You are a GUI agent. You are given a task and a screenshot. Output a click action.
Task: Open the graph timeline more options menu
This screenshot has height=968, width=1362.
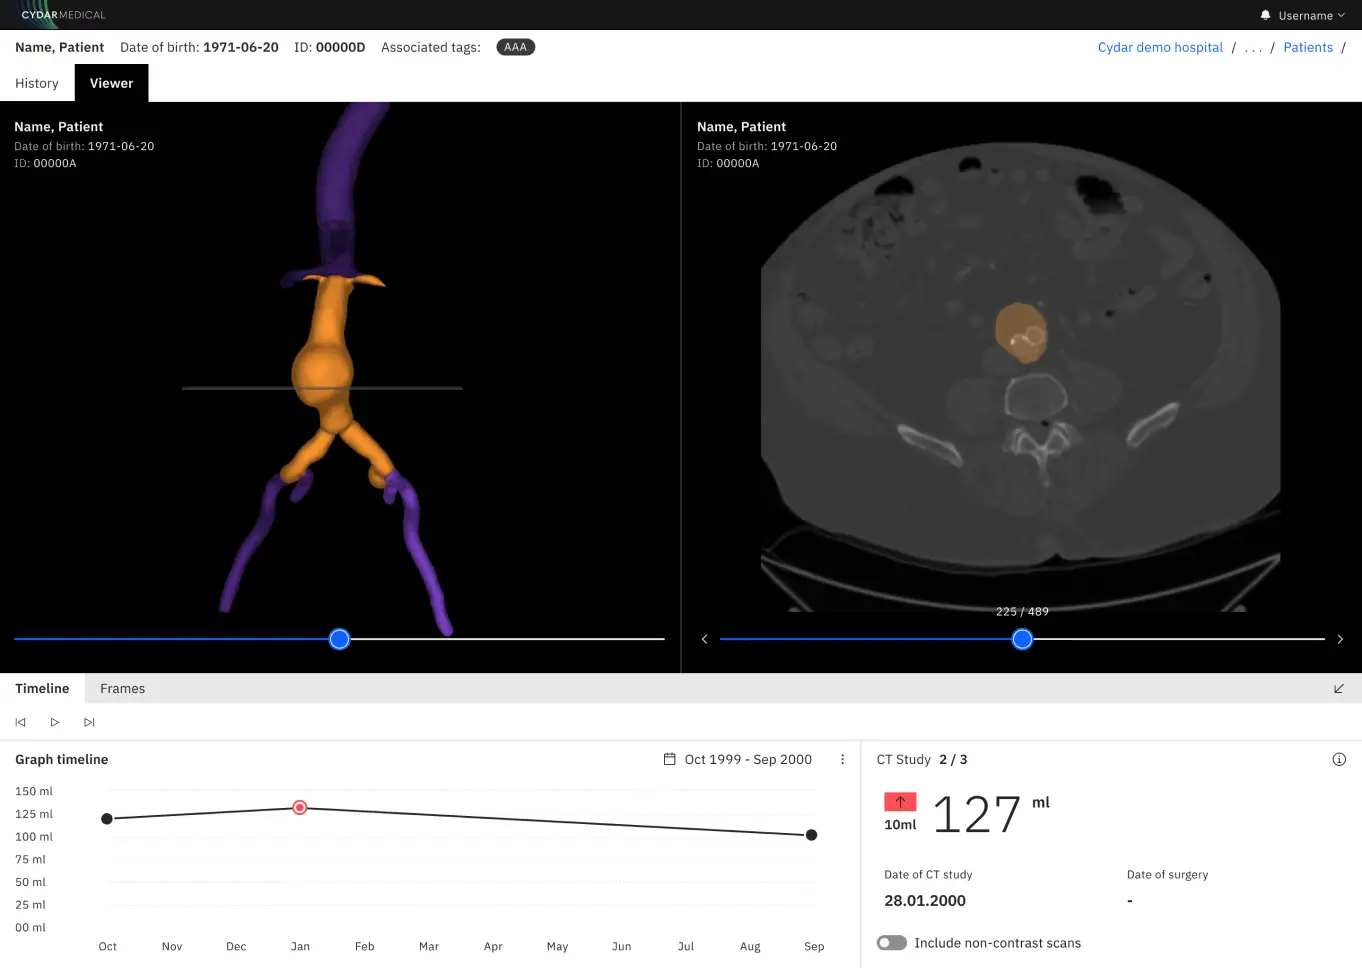click(842, 759)
